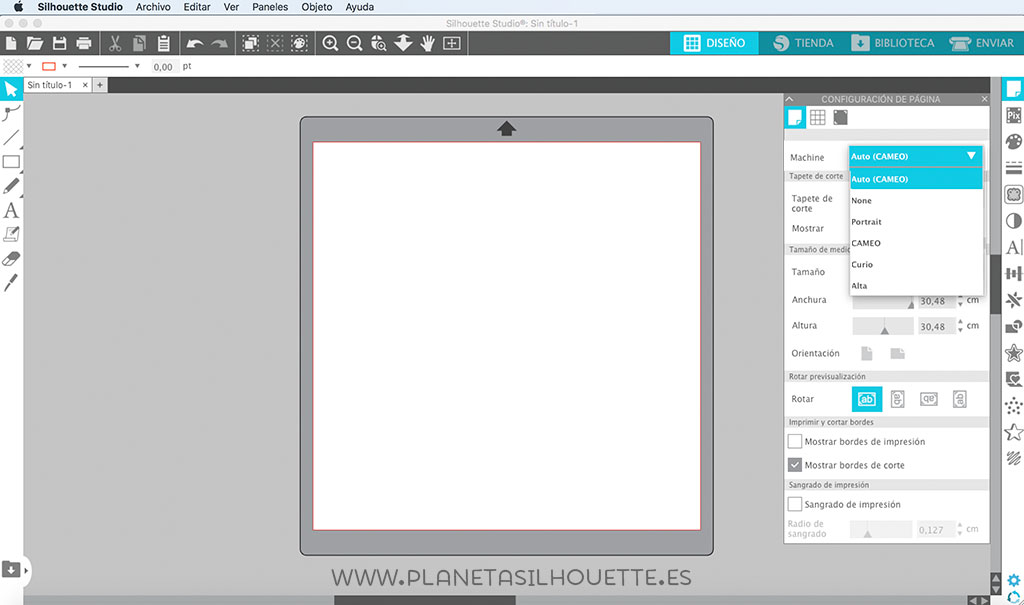
Task: Open the line color dropdown arrow
Action: tap(65, 66)
